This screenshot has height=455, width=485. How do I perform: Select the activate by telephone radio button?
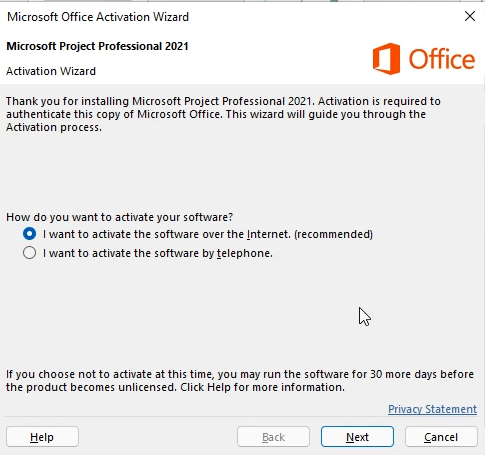click(x=29, y=253)
